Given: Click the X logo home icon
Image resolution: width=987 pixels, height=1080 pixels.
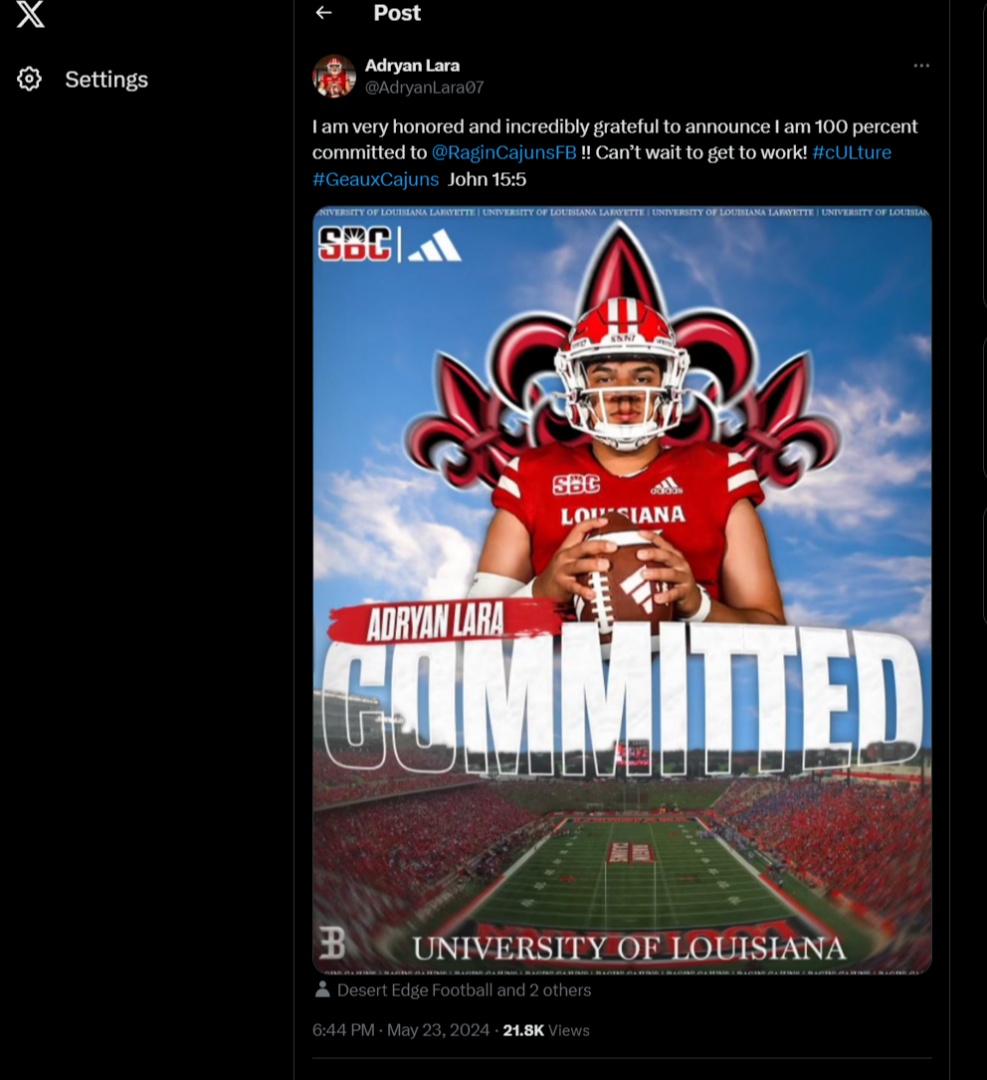Looking at the screenshot, I should [x=30, y=14].
